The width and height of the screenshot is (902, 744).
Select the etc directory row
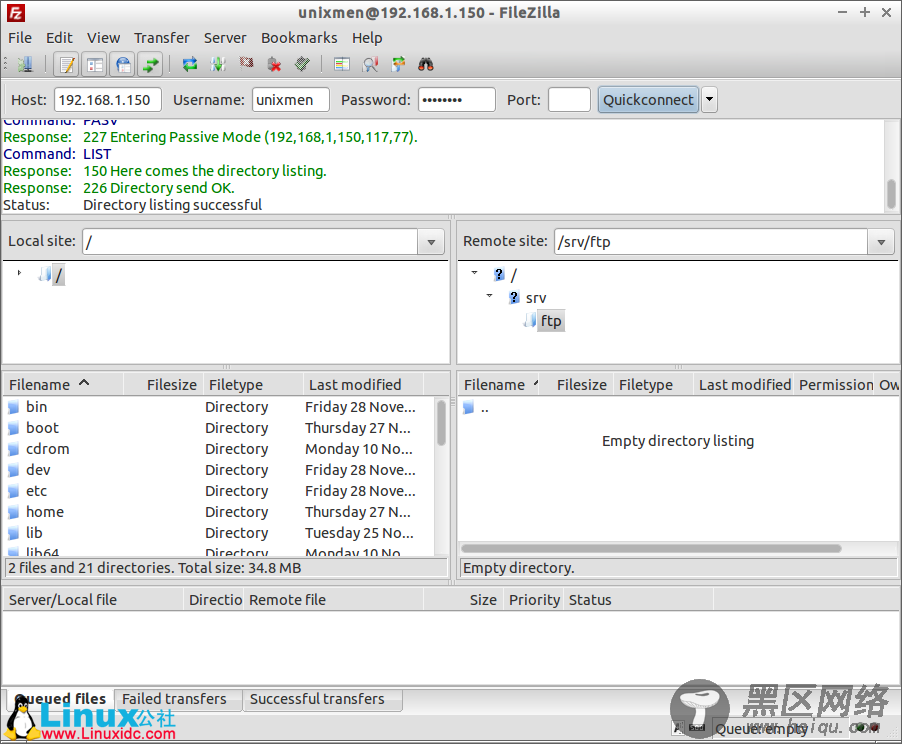click(219, 491)
